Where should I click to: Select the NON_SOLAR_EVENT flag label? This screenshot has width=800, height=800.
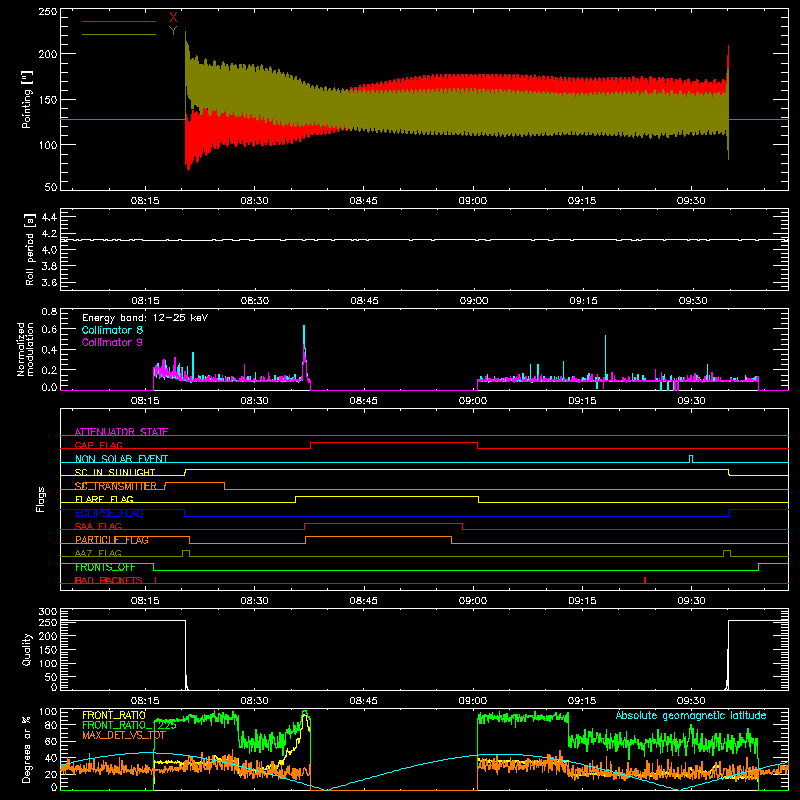tap(121, 459)
